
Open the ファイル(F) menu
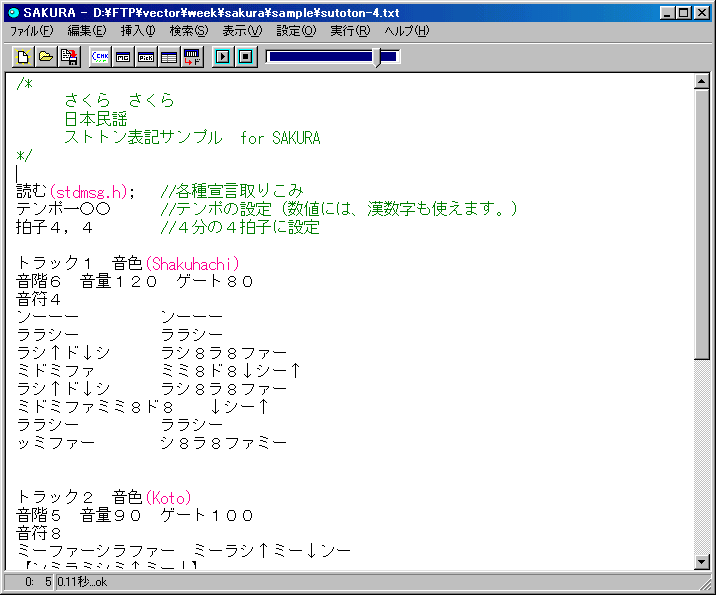tap(32, 31)
